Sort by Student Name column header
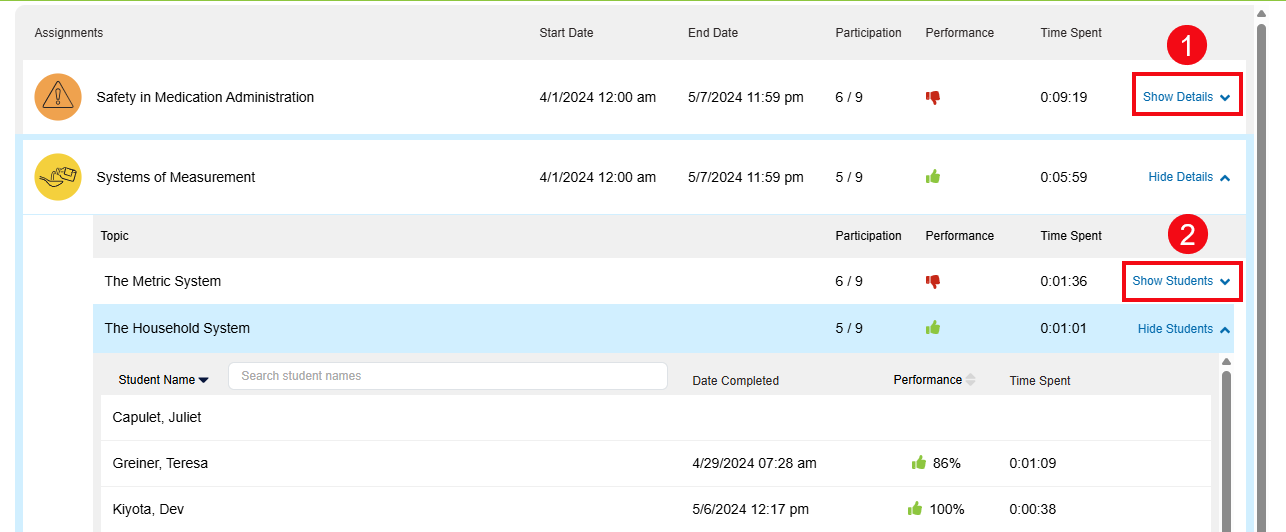The width and height of the screenshot is (1286, 532). click(x=157, y=380)
